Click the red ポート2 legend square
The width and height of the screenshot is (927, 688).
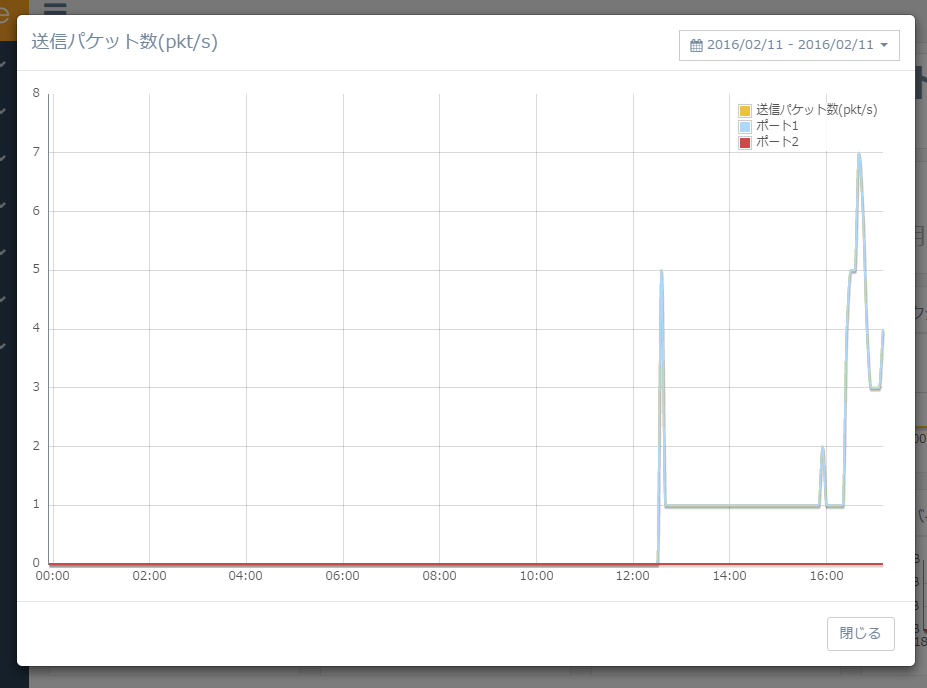click(x=744, y=142)
